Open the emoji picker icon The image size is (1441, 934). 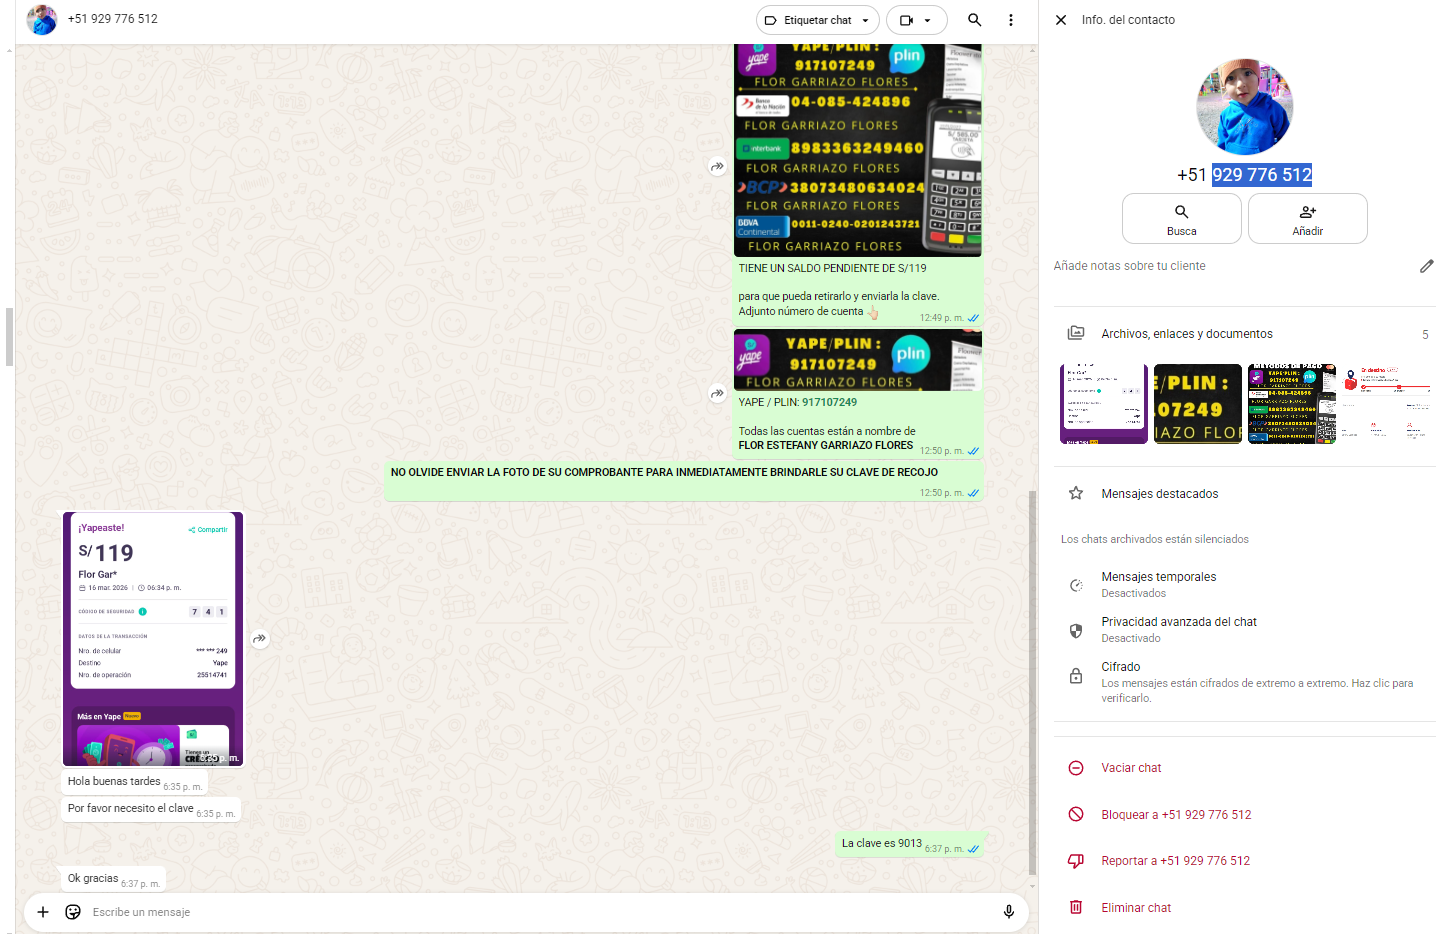[x=73, y=912]
